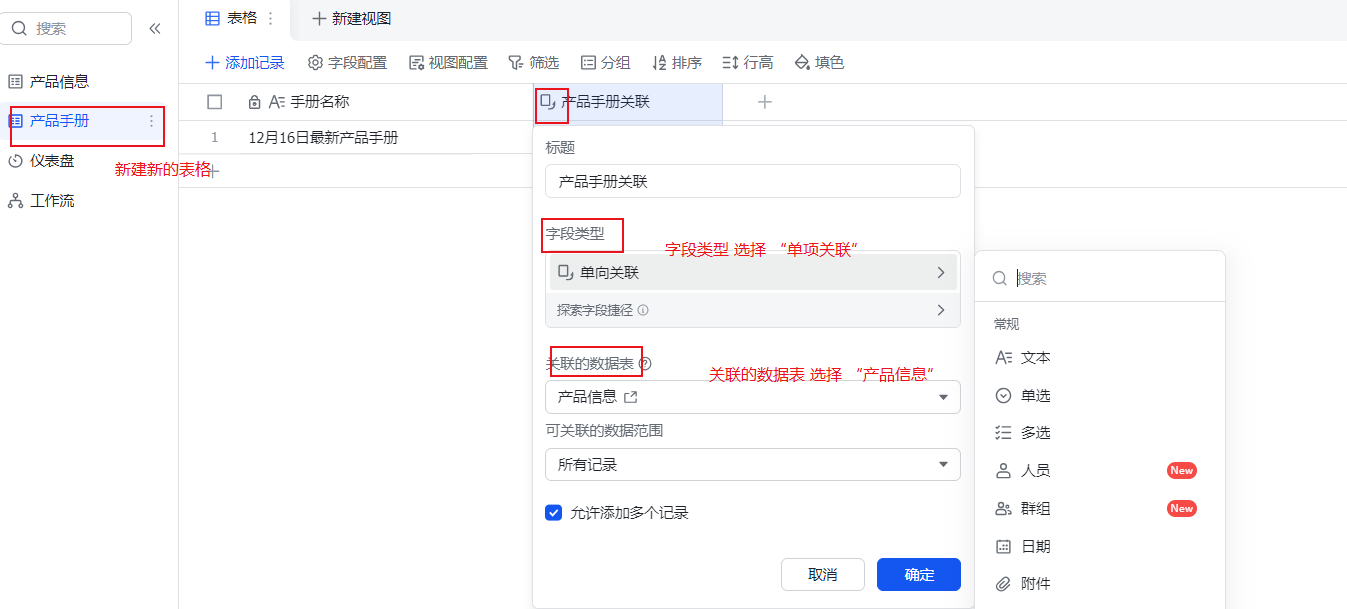
Task: Click the plus icon to add column
Action: pos(765,102)
